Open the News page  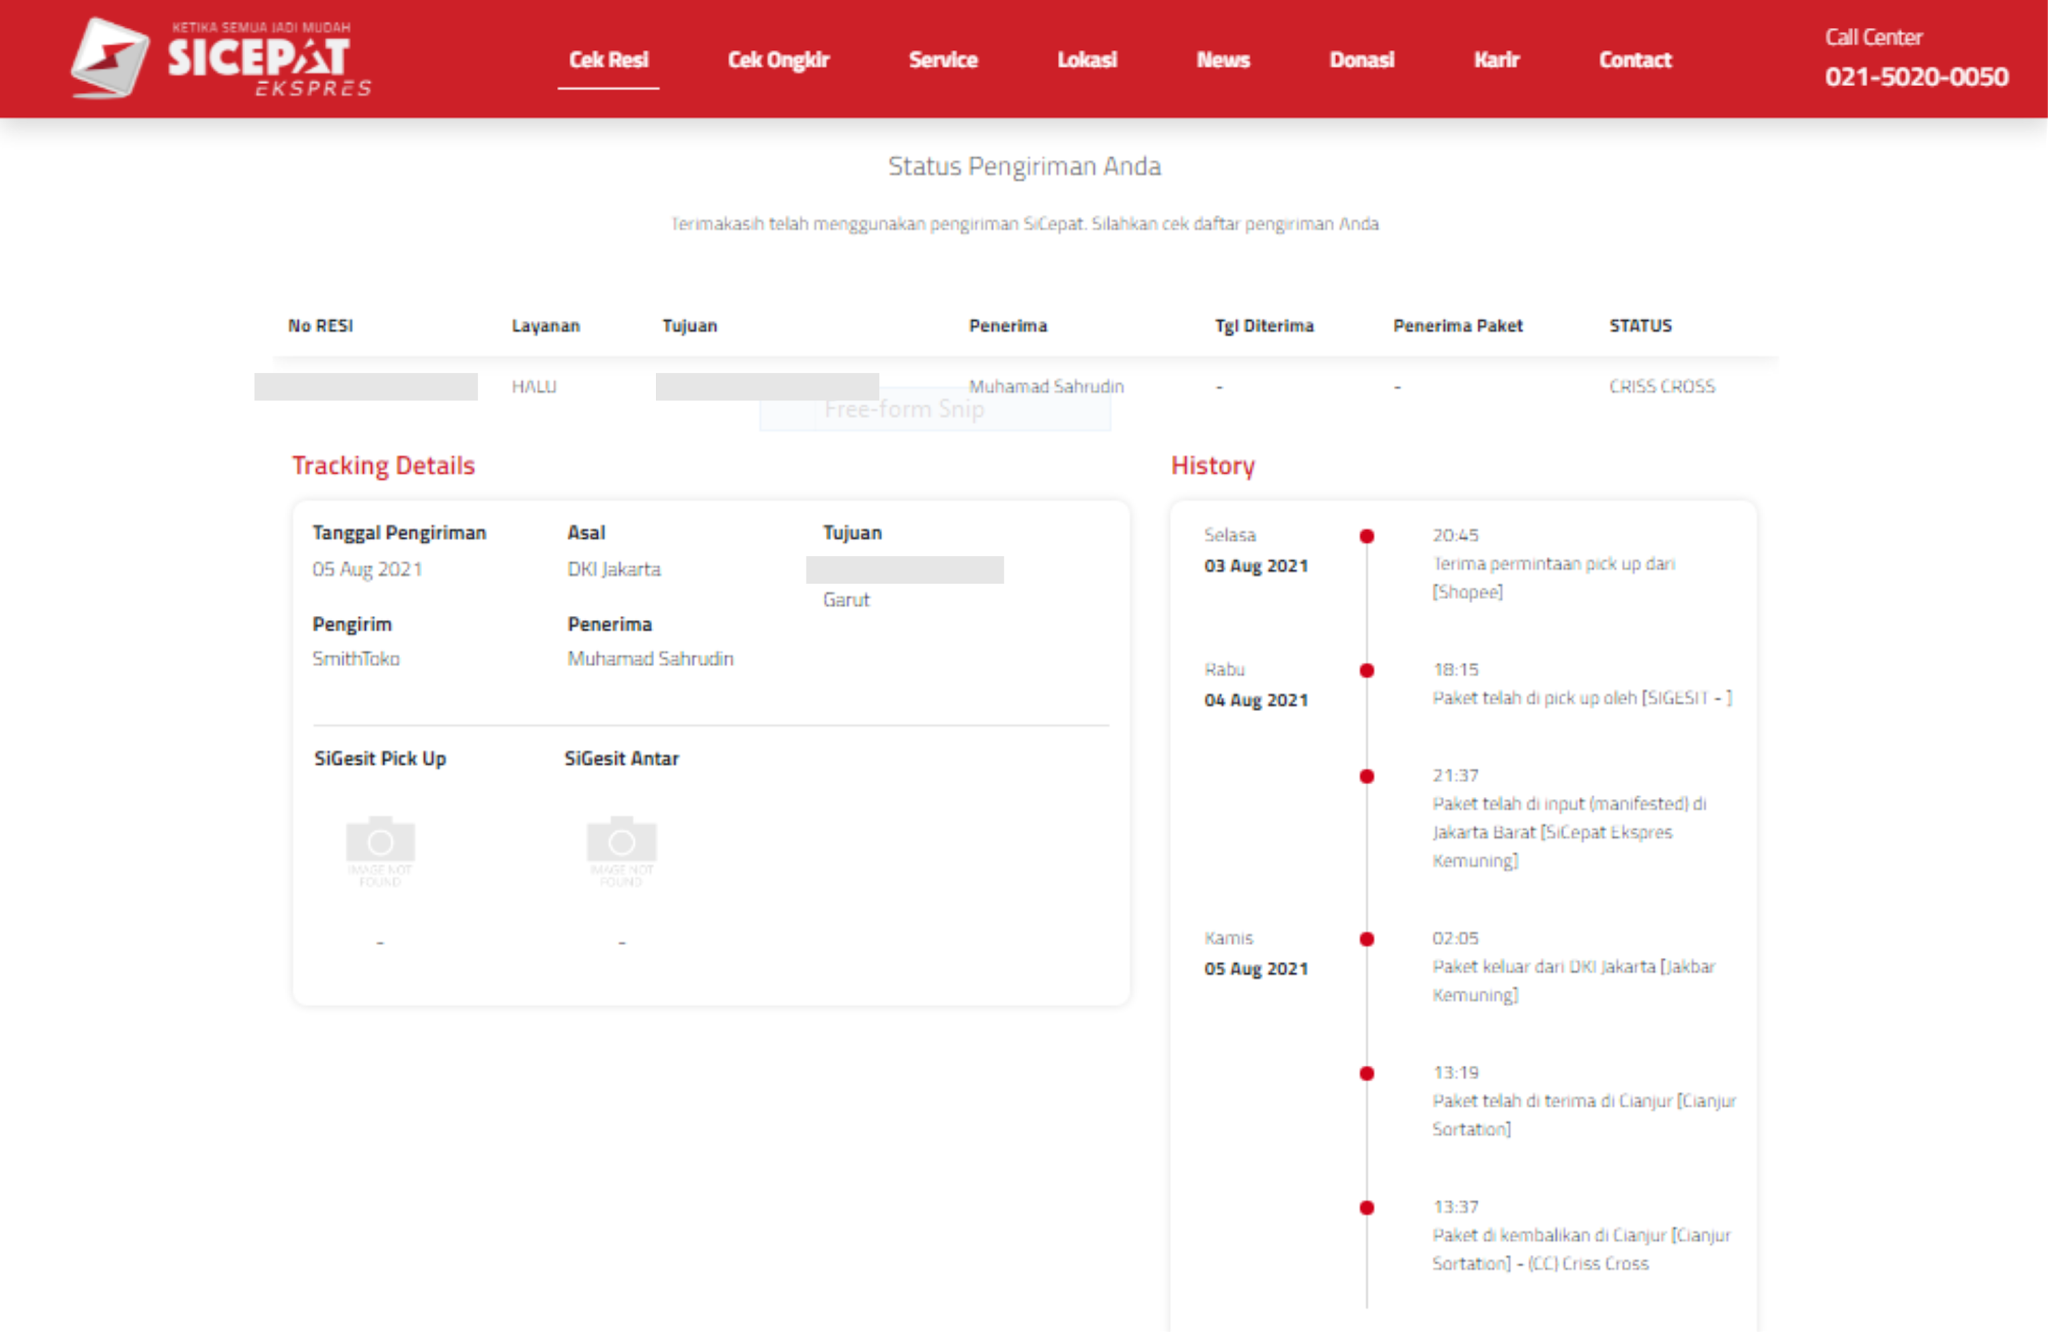pos(1223,60)
